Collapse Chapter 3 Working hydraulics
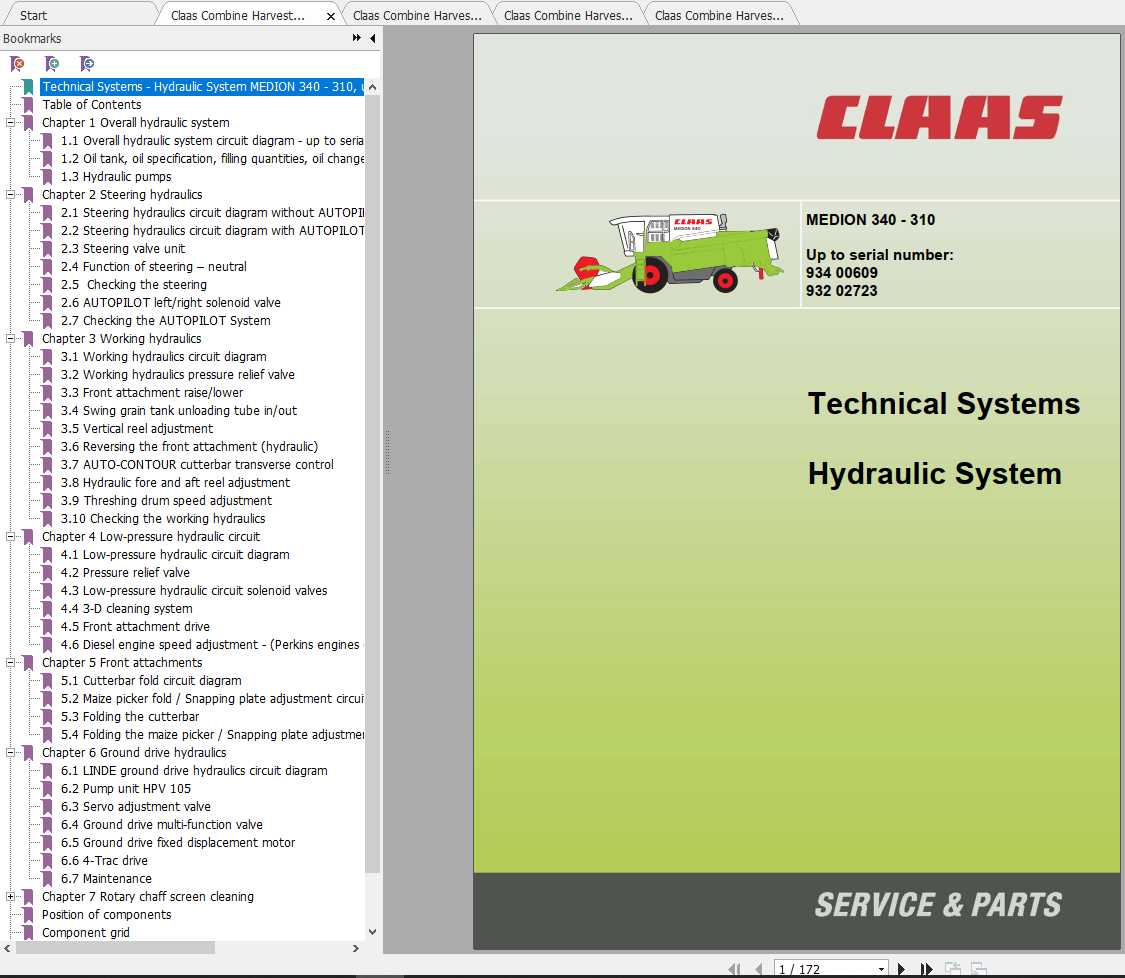Viewport: 1125px width, 978px height. (x=9, y=338)
